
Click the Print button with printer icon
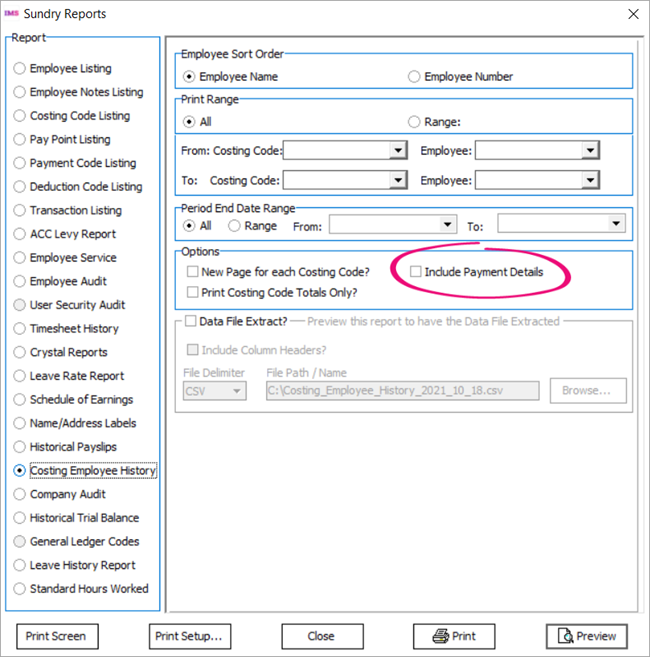453,636
